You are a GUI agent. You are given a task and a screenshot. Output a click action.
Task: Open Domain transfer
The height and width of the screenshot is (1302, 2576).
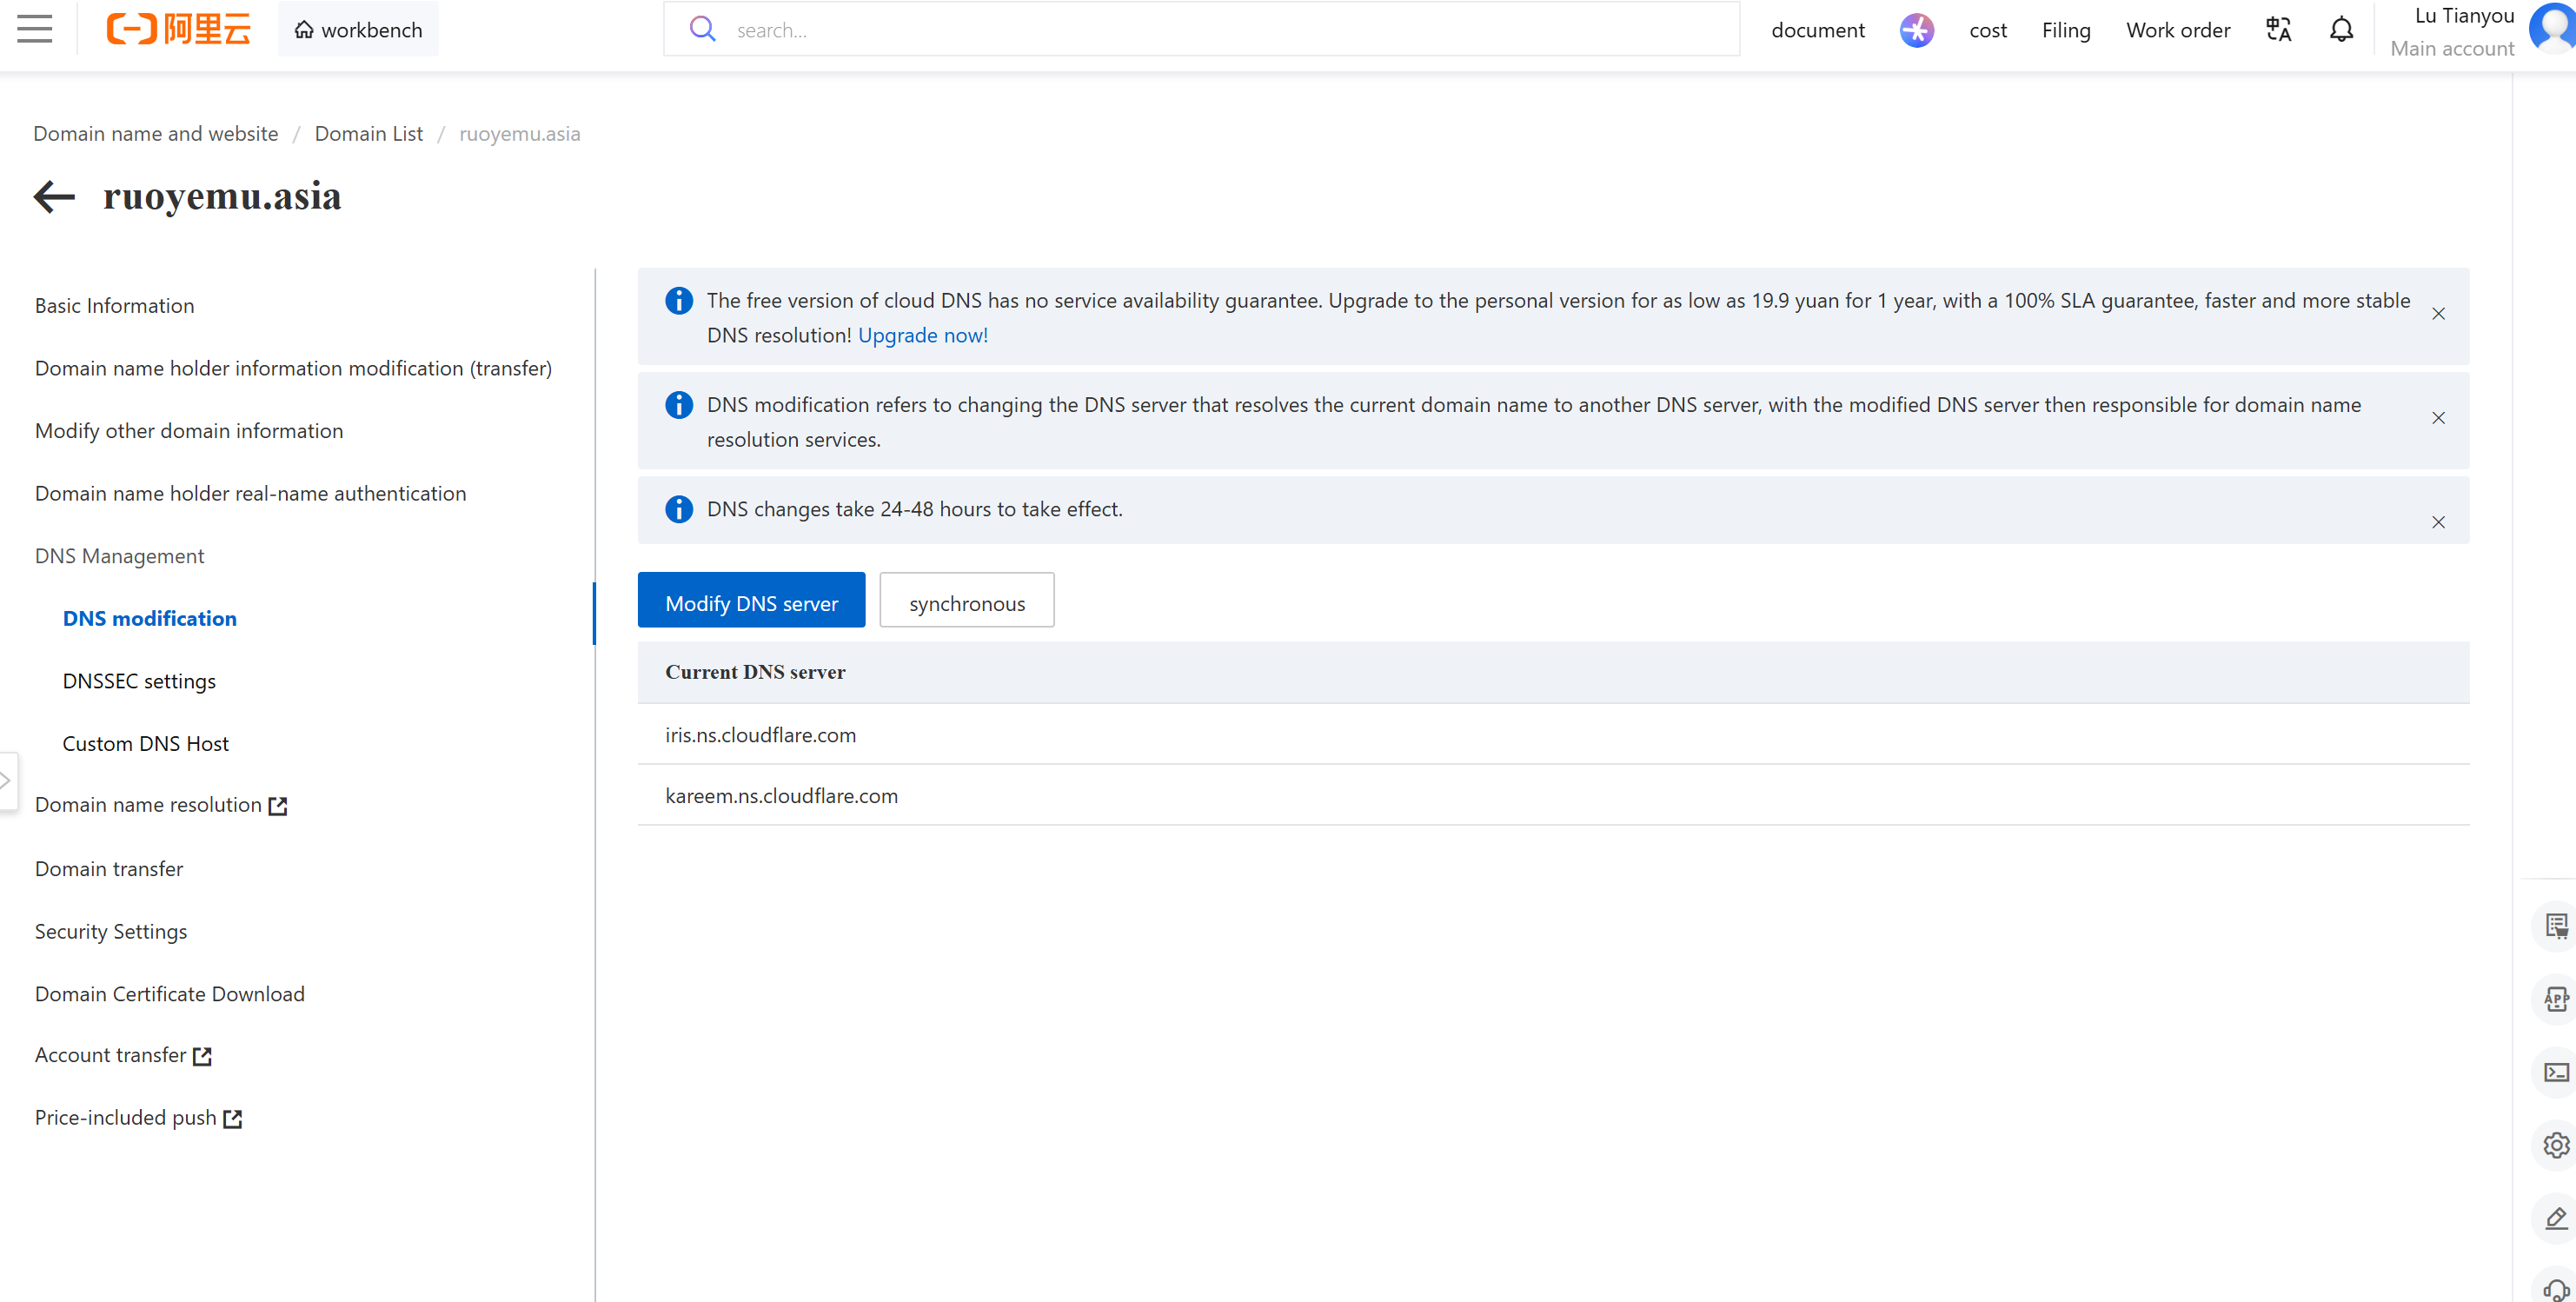pyautogui.click(x=108, y=868)
